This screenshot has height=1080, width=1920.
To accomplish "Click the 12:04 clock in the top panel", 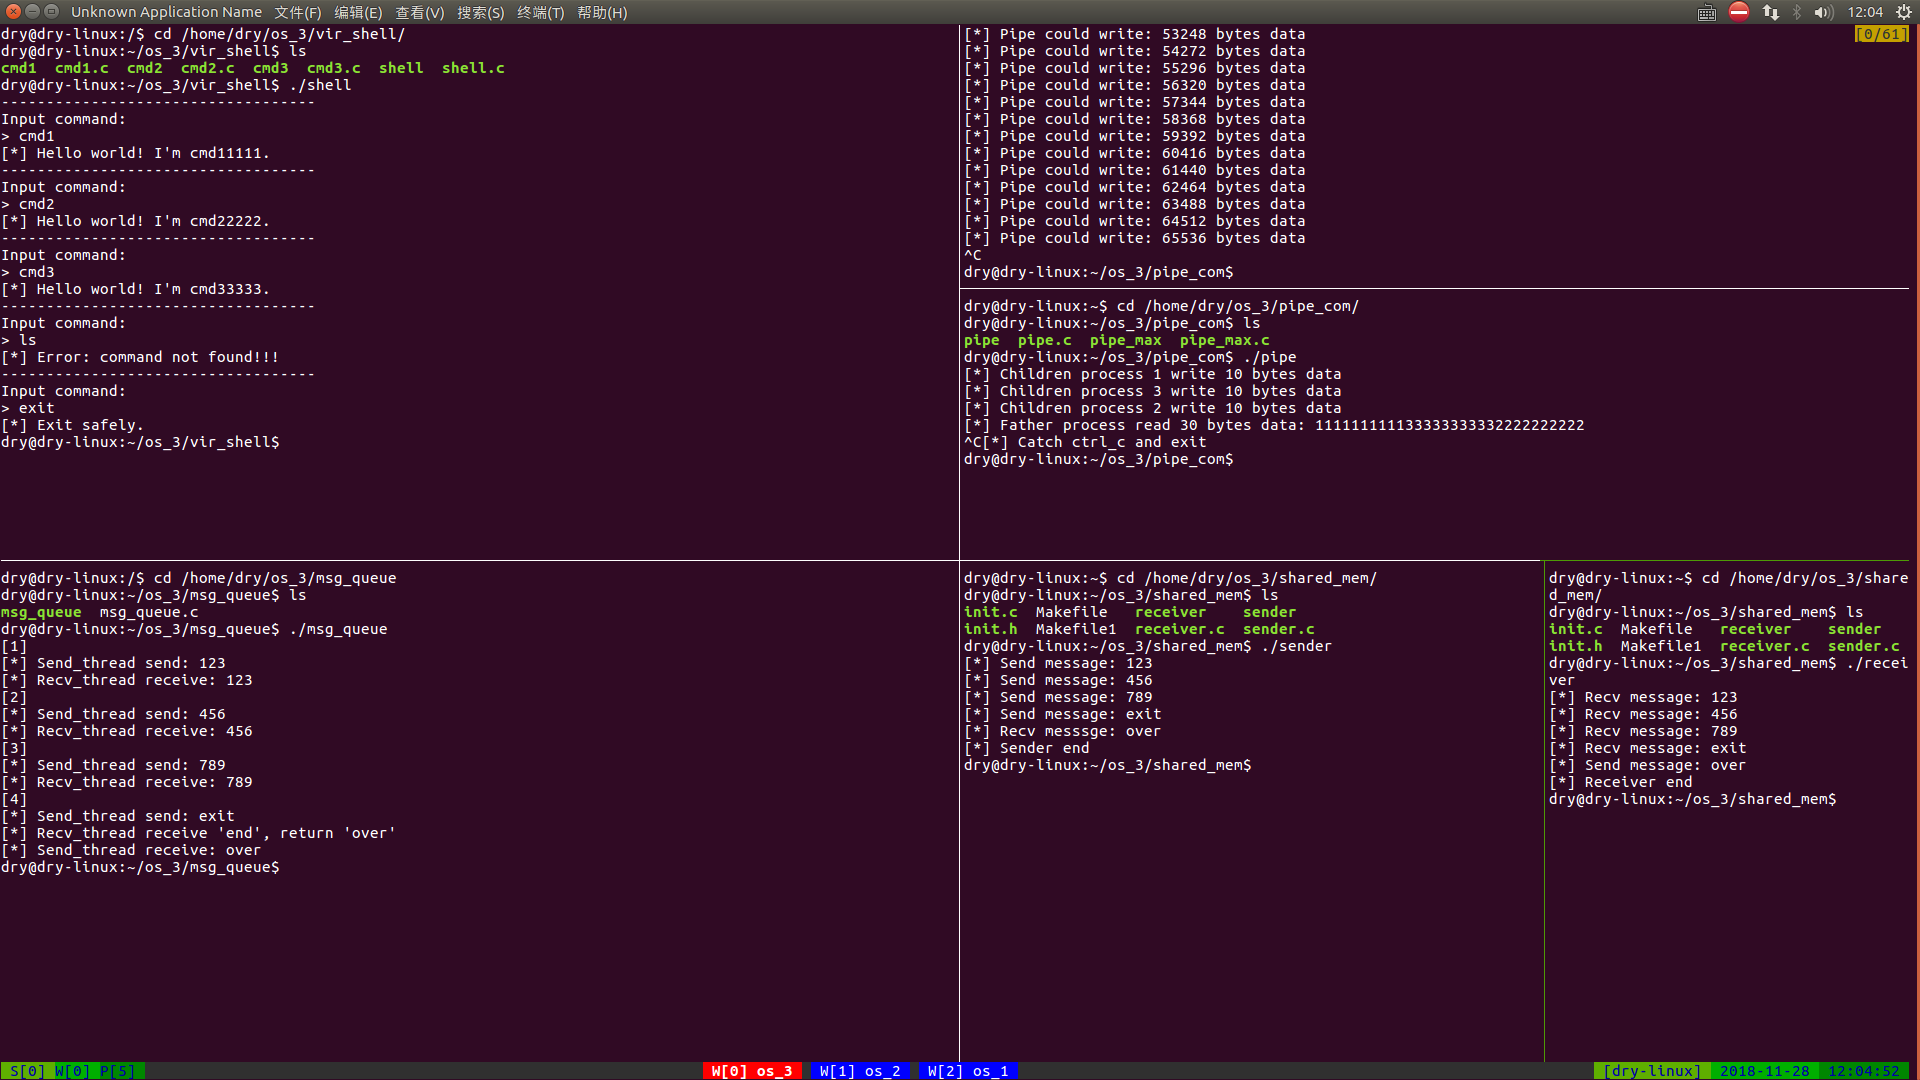I will tap(1865, 12).
